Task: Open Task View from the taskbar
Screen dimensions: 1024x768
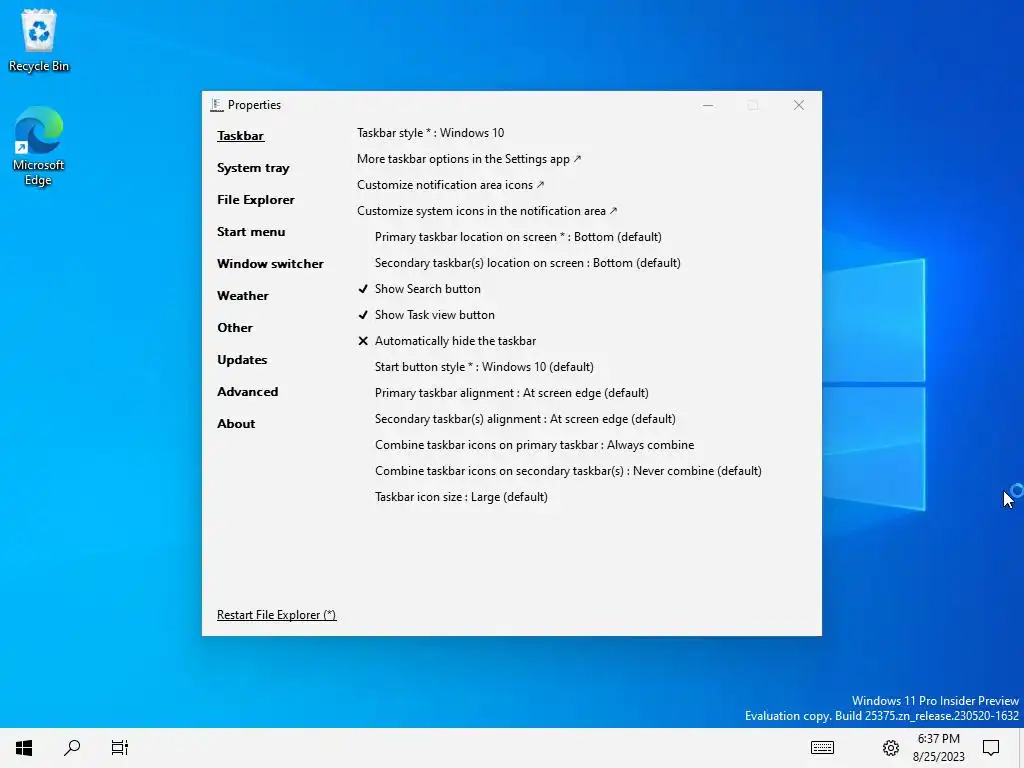Action: coord(120,748)
